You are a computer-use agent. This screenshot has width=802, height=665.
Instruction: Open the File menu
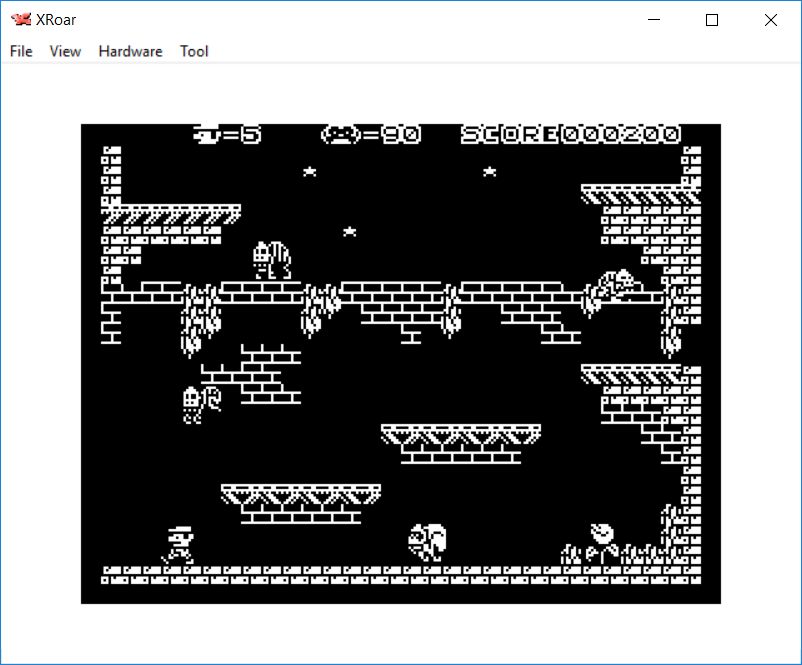coord(21,51)
